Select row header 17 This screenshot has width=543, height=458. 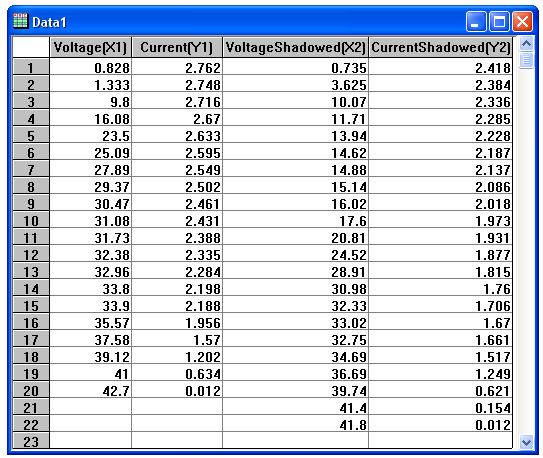(31, 339)
